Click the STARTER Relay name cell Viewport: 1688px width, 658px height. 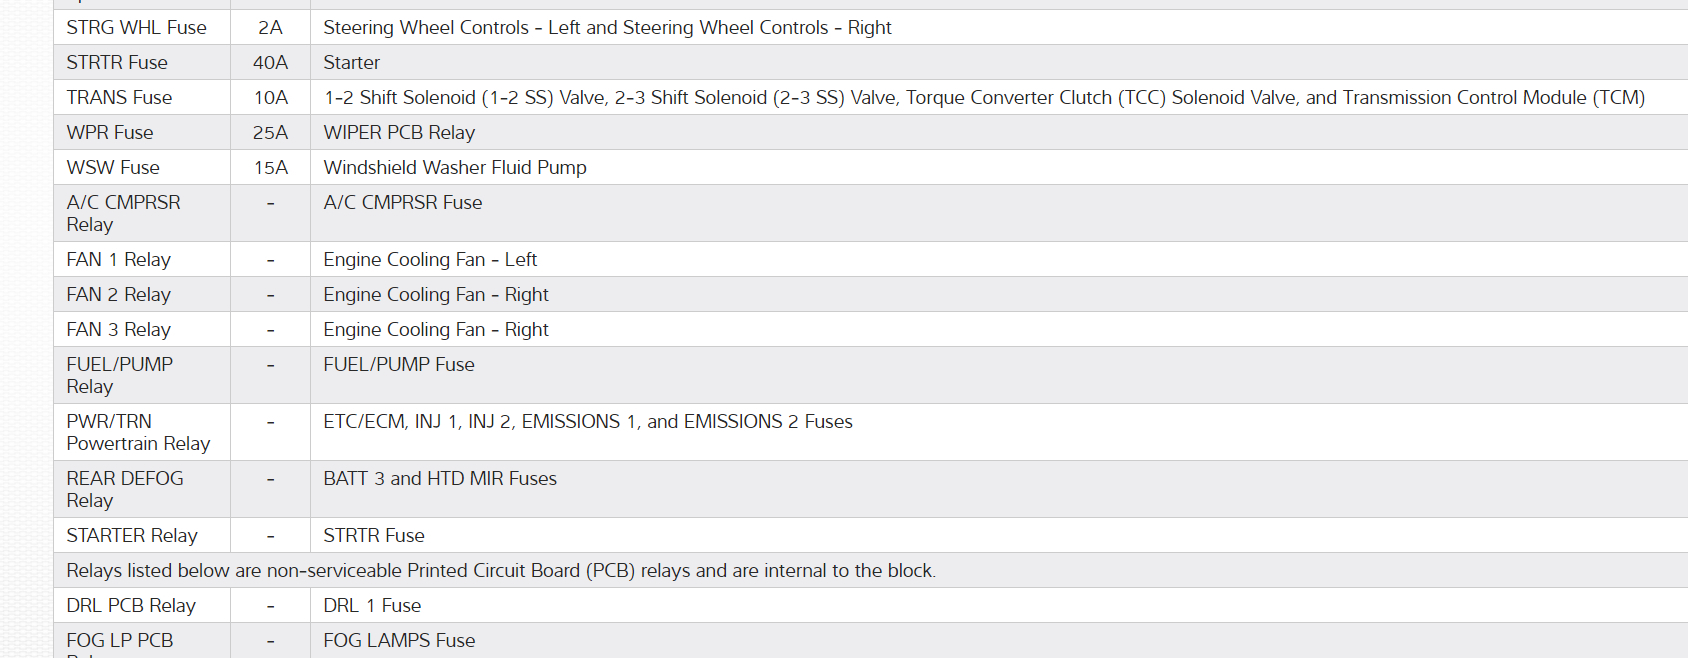[132, 536]
